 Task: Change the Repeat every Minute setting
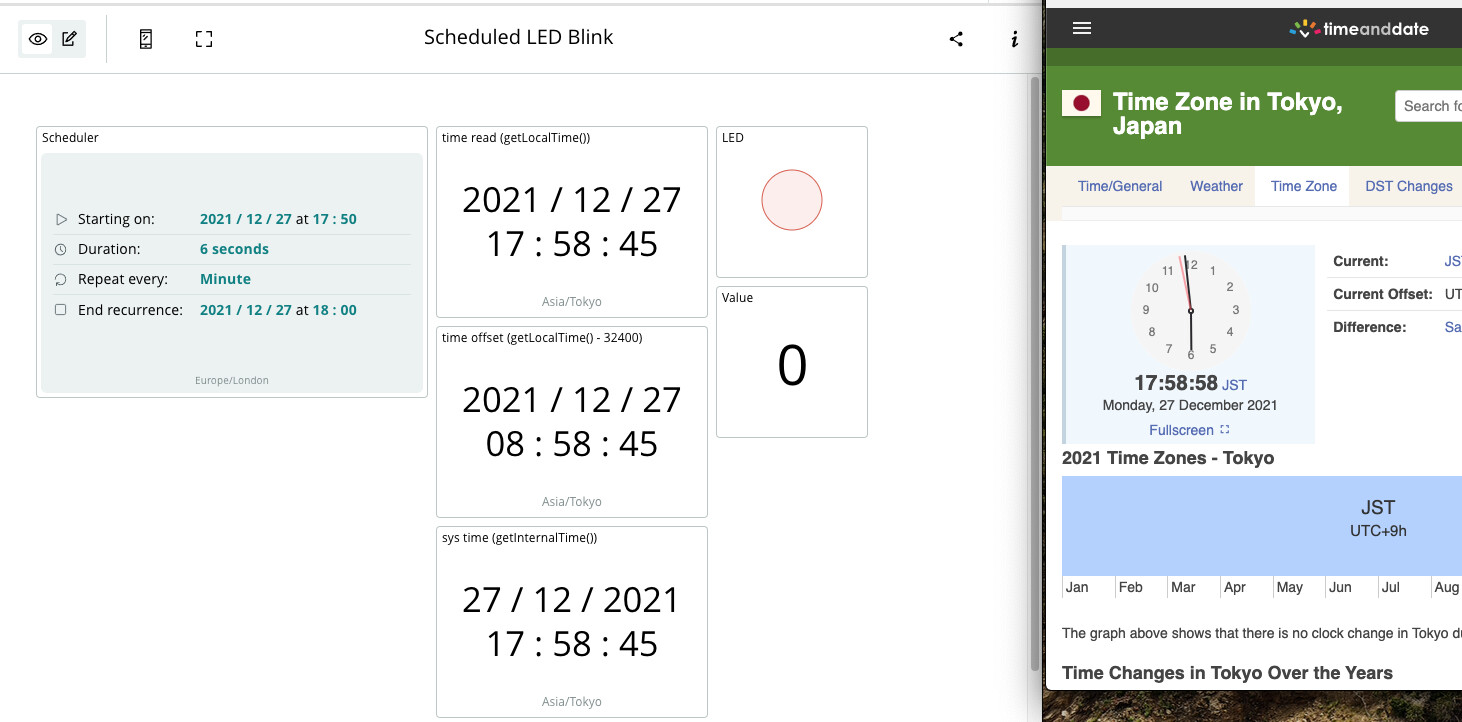[x=225, y=279]
